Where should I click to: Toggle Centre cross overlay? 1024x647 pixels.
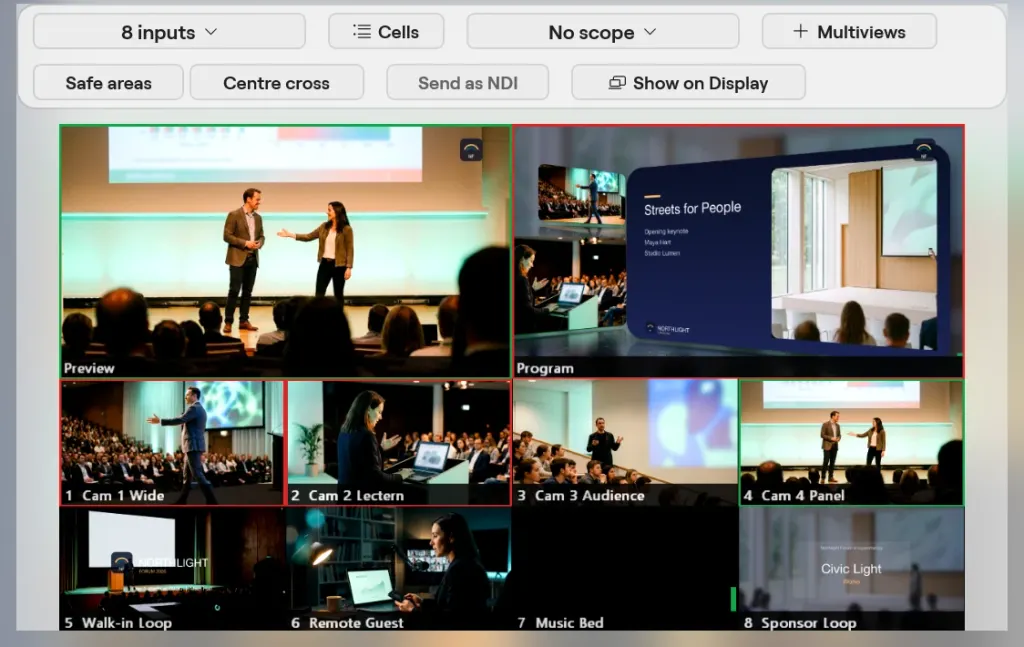click(276, 83)
